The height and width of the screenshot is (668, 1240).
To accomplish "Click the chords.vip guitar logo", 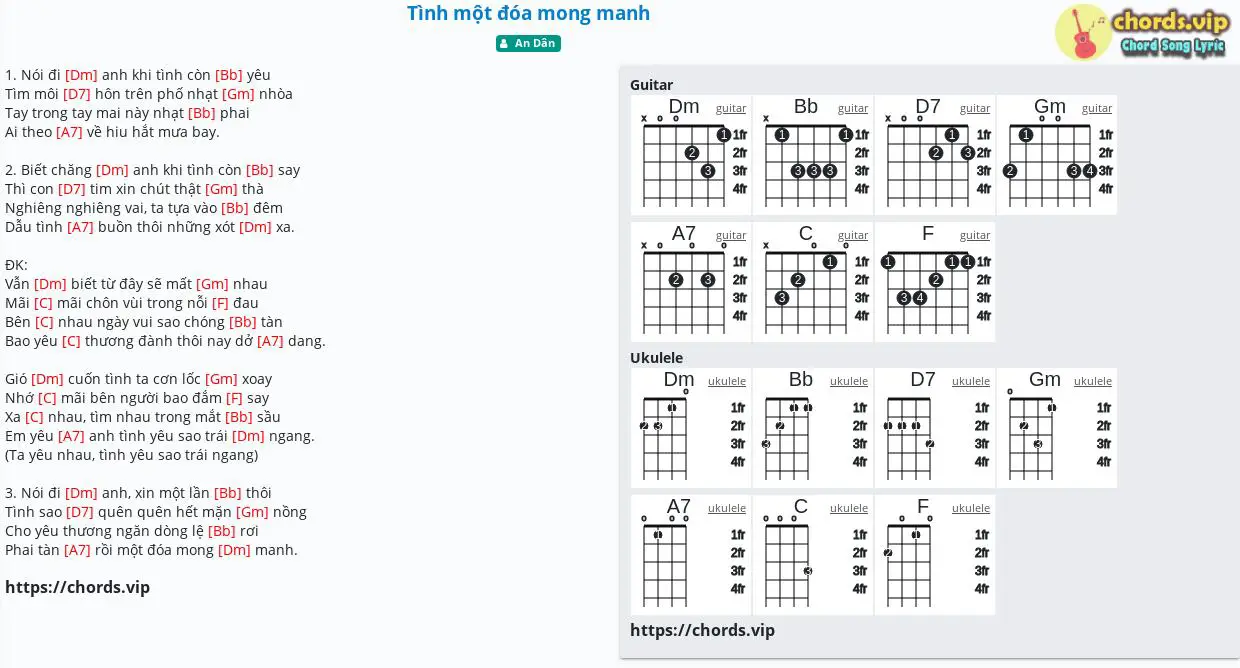I will (x=1142, y=32).
